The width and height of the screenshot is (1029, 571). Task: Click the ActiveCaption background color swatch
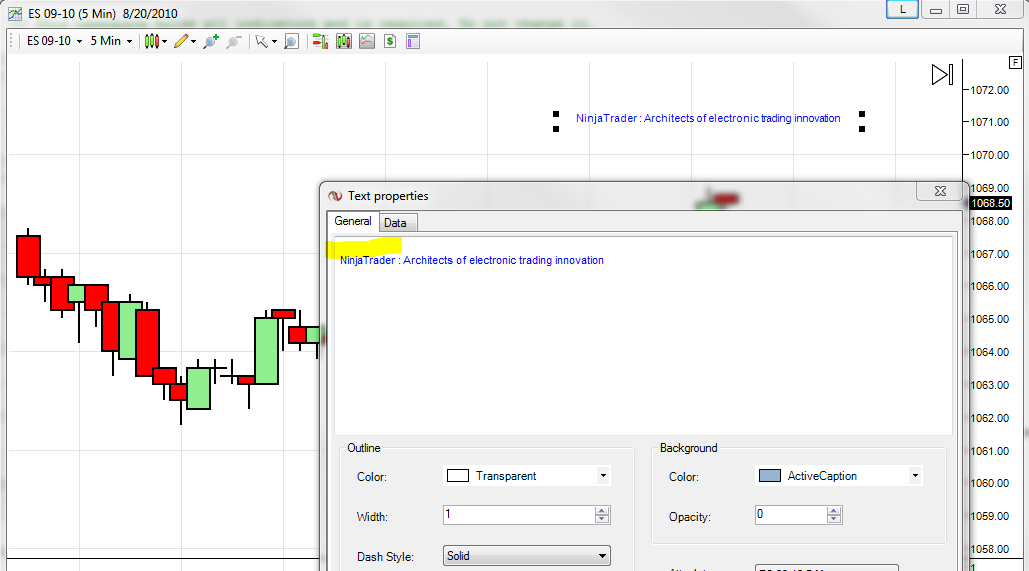point(770,476)
